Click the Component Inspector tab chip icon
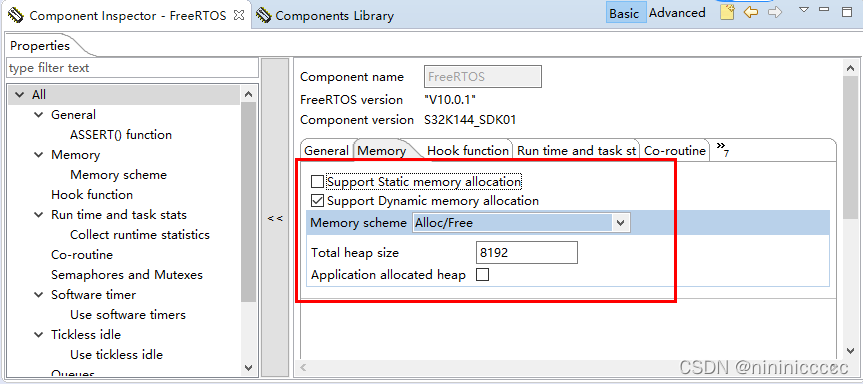 pyautogui.click(x=16, y=15)
